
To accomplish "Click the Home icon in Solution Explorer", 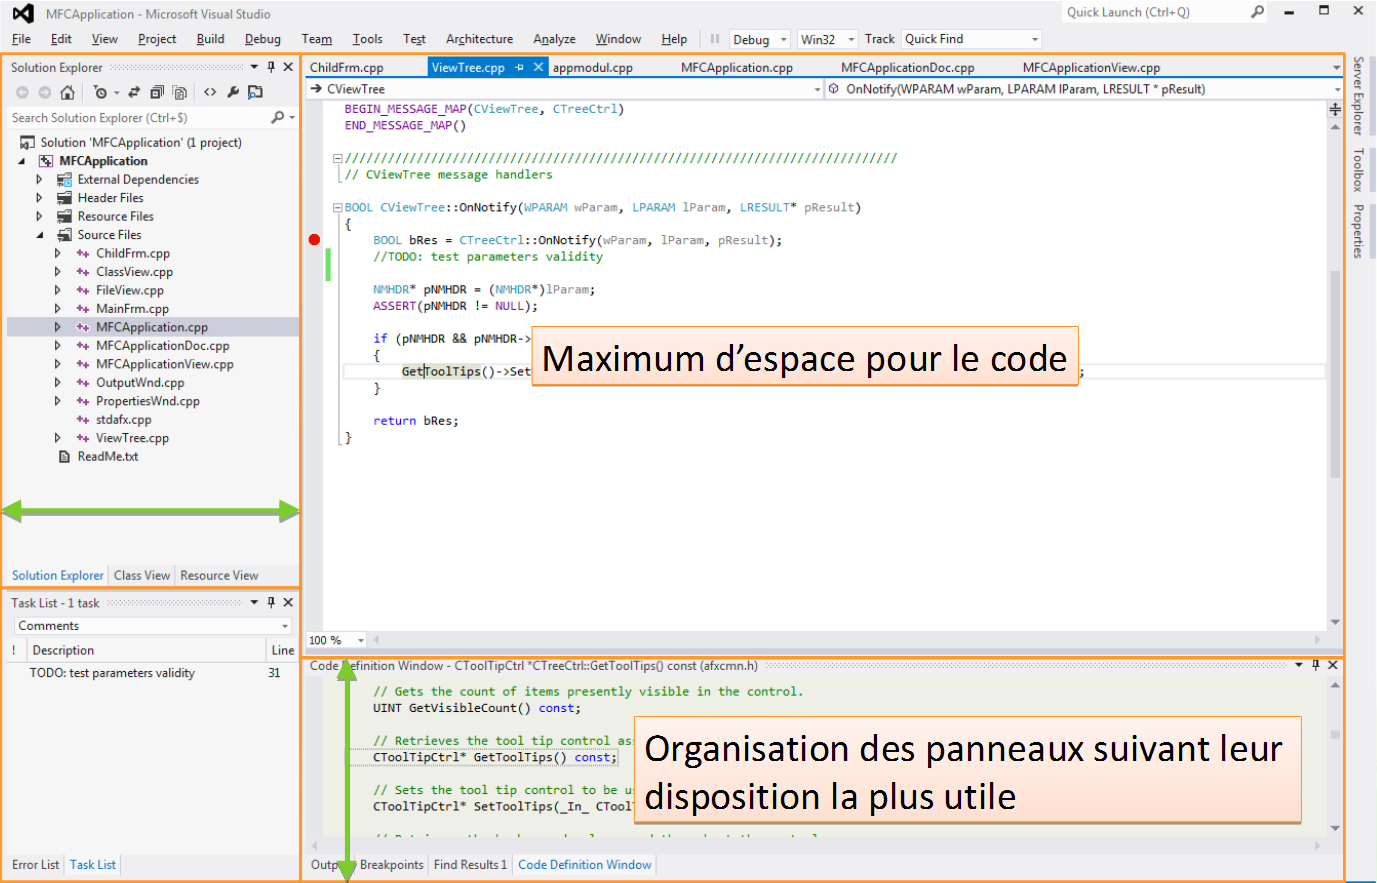I will [67, 92].
